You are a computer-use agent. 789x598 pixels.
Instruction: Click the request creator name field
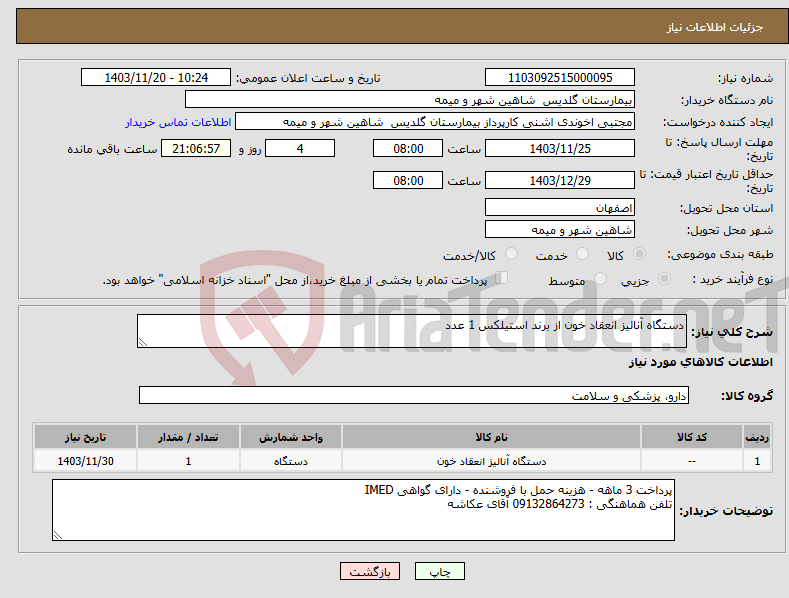tap(435, 122)
